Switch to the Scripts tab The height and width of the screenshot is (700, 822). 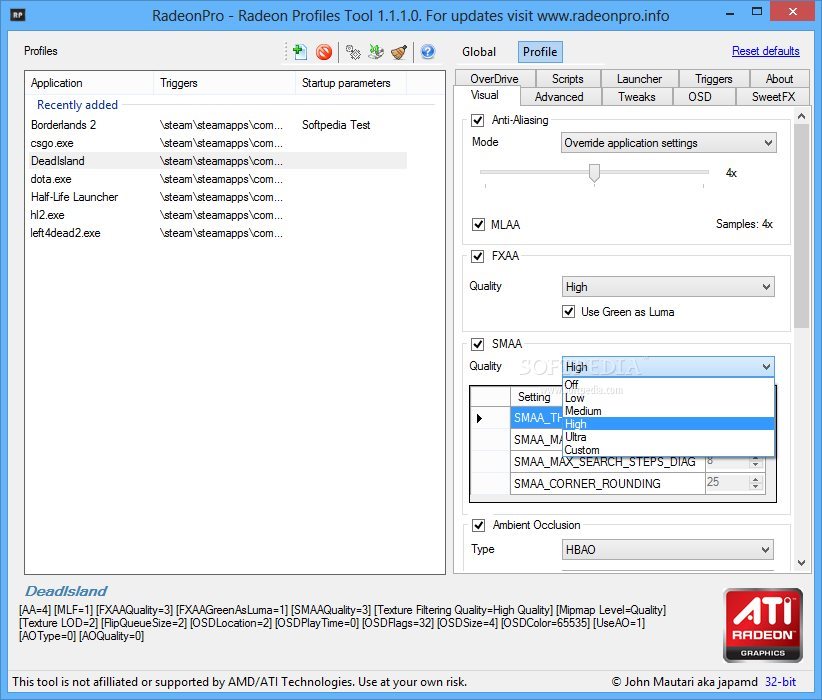click(568, 79)
